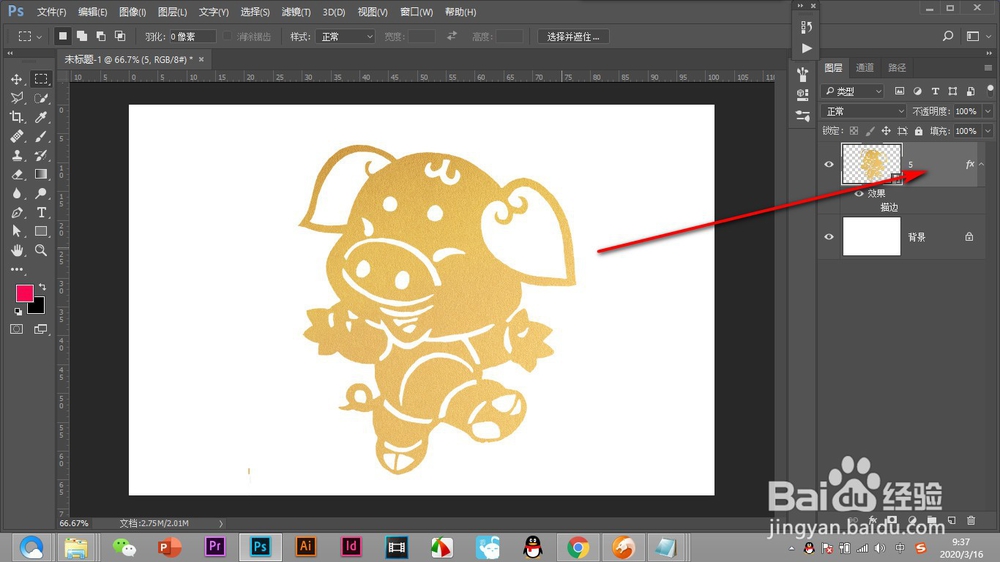
Task: Switch to the 通道 channels tab
Action: (x=865, y=68)
